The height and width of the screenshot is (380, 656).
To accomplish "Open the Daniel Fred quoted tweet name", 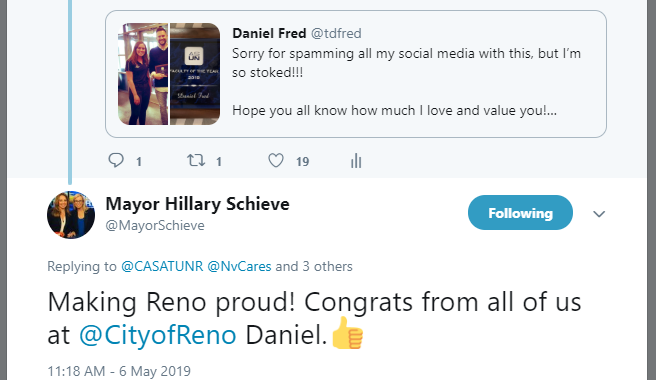I will pos(269,33).
